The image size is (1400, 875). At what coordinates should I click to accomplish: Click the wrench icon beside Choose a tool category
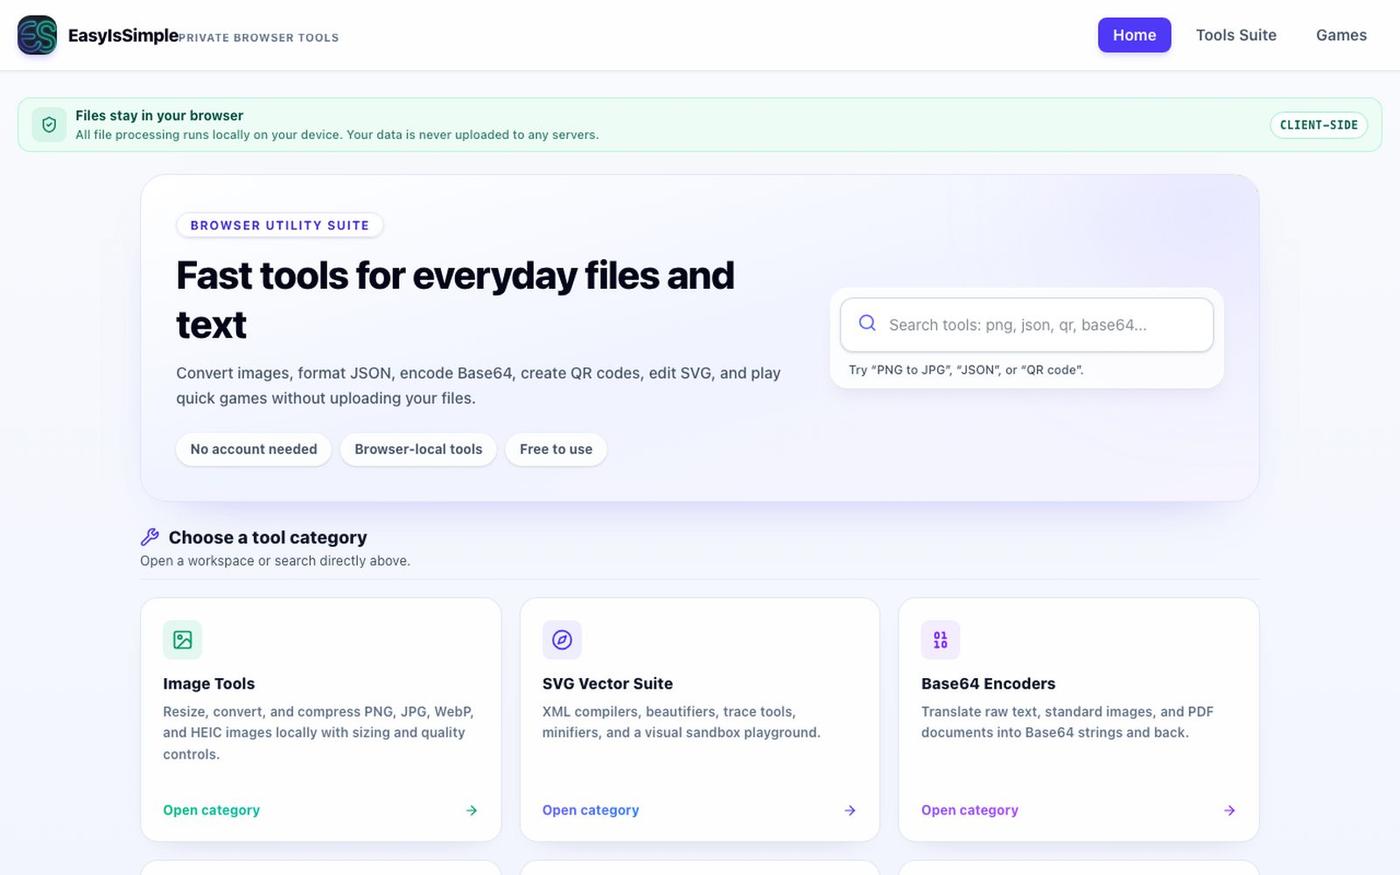click(150, 537)
